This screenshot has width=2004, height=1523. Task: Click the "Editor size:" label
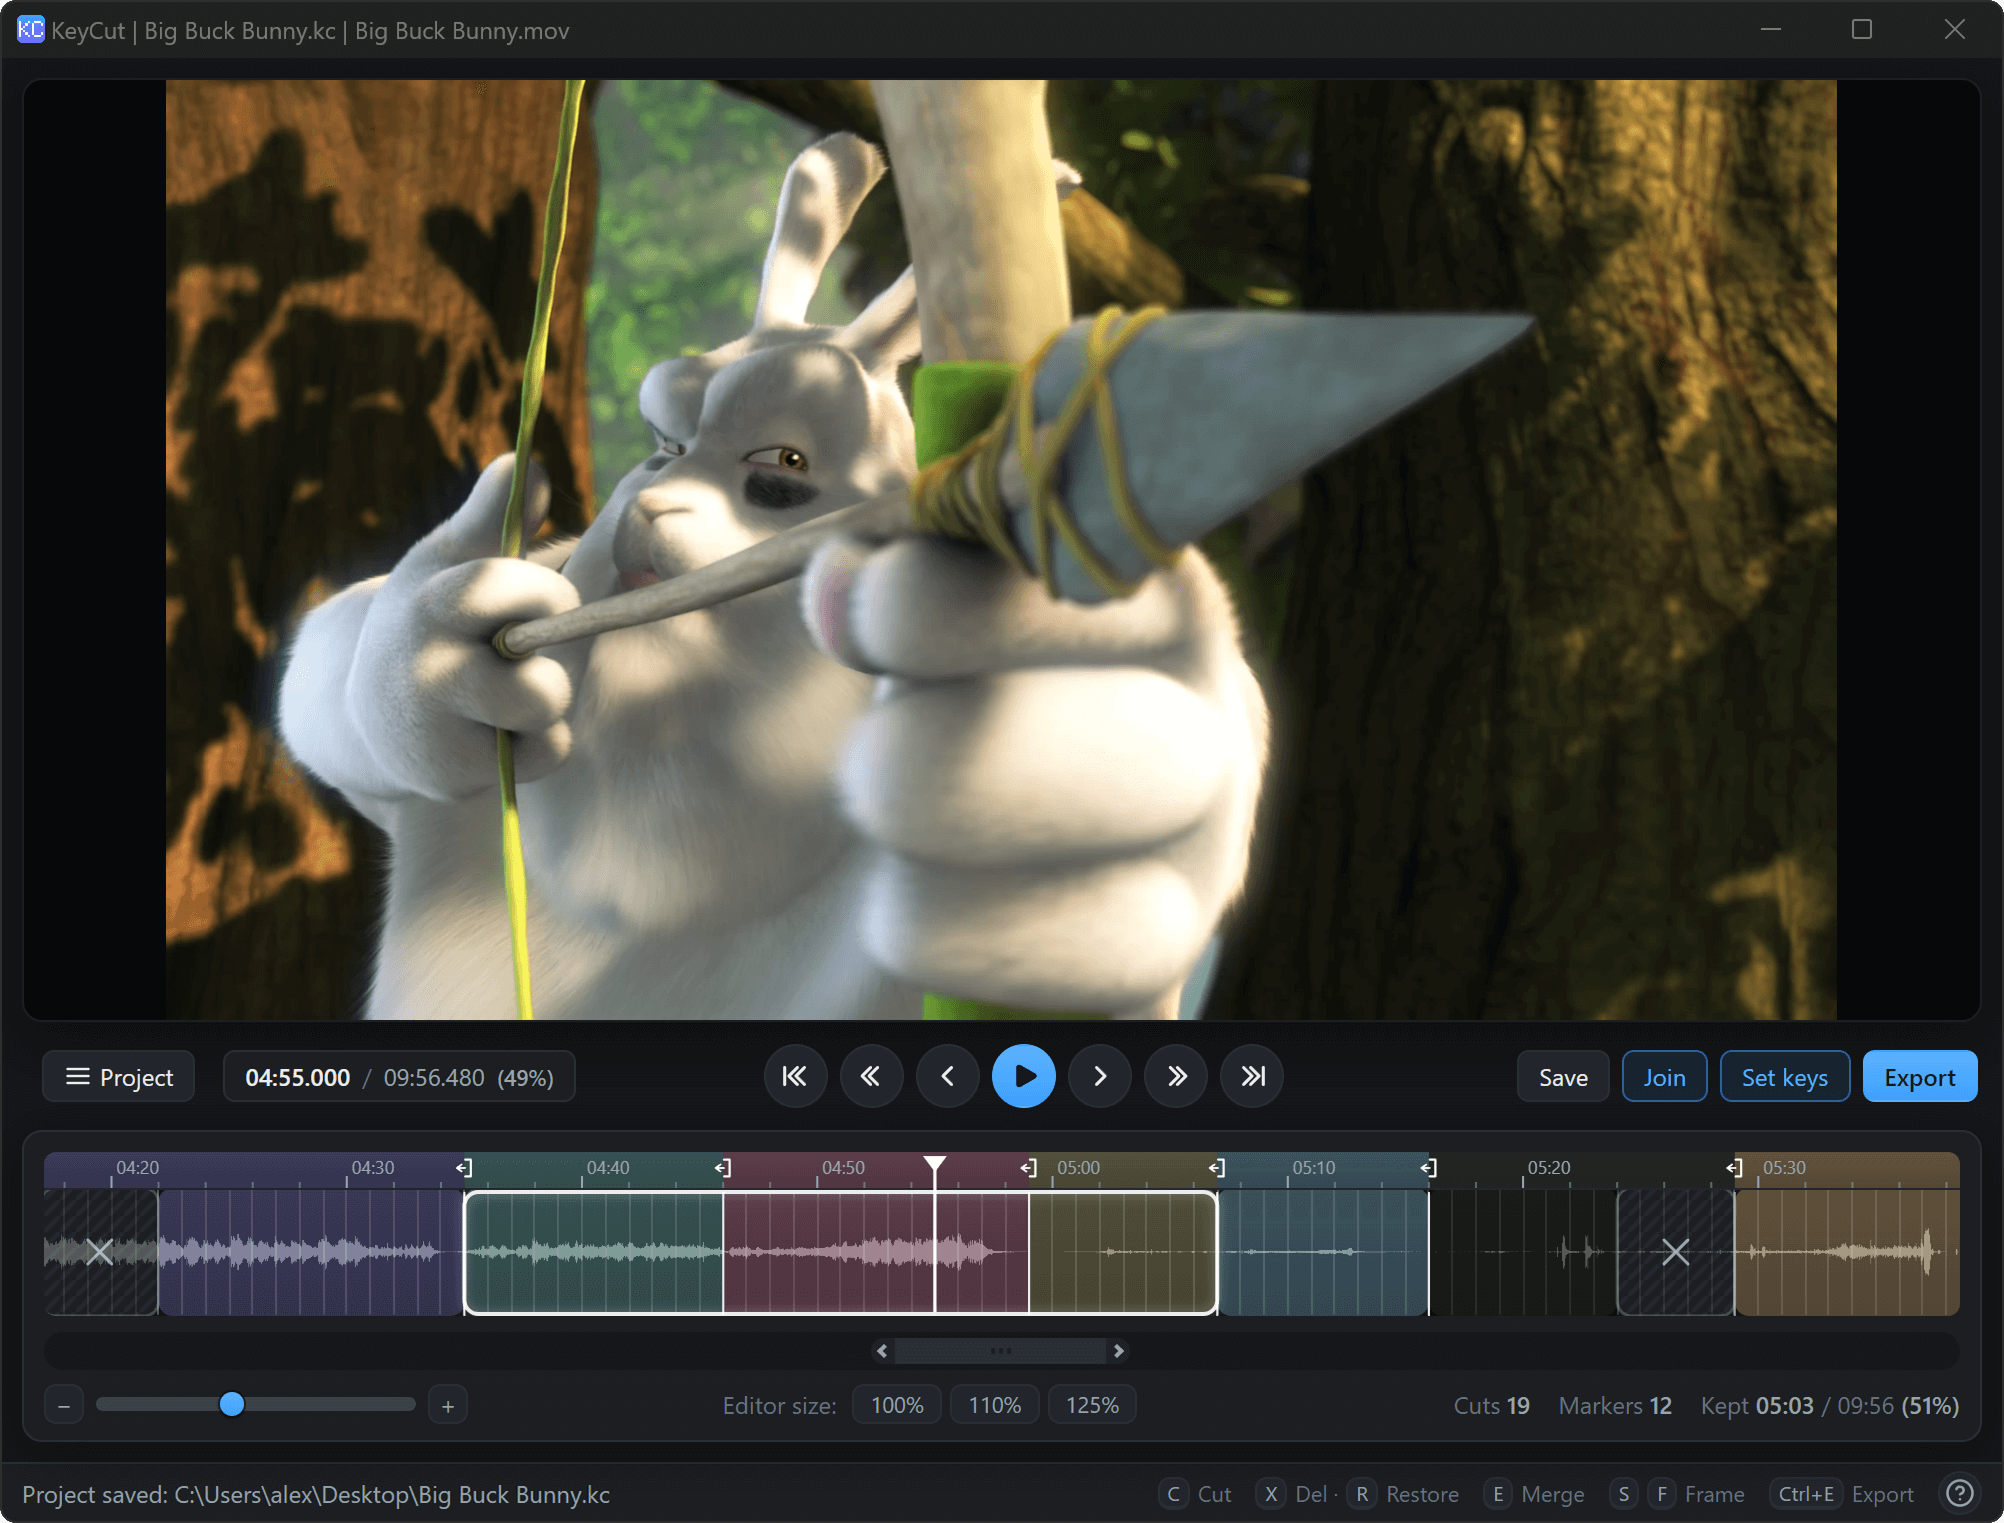[x=779, y=1406]
